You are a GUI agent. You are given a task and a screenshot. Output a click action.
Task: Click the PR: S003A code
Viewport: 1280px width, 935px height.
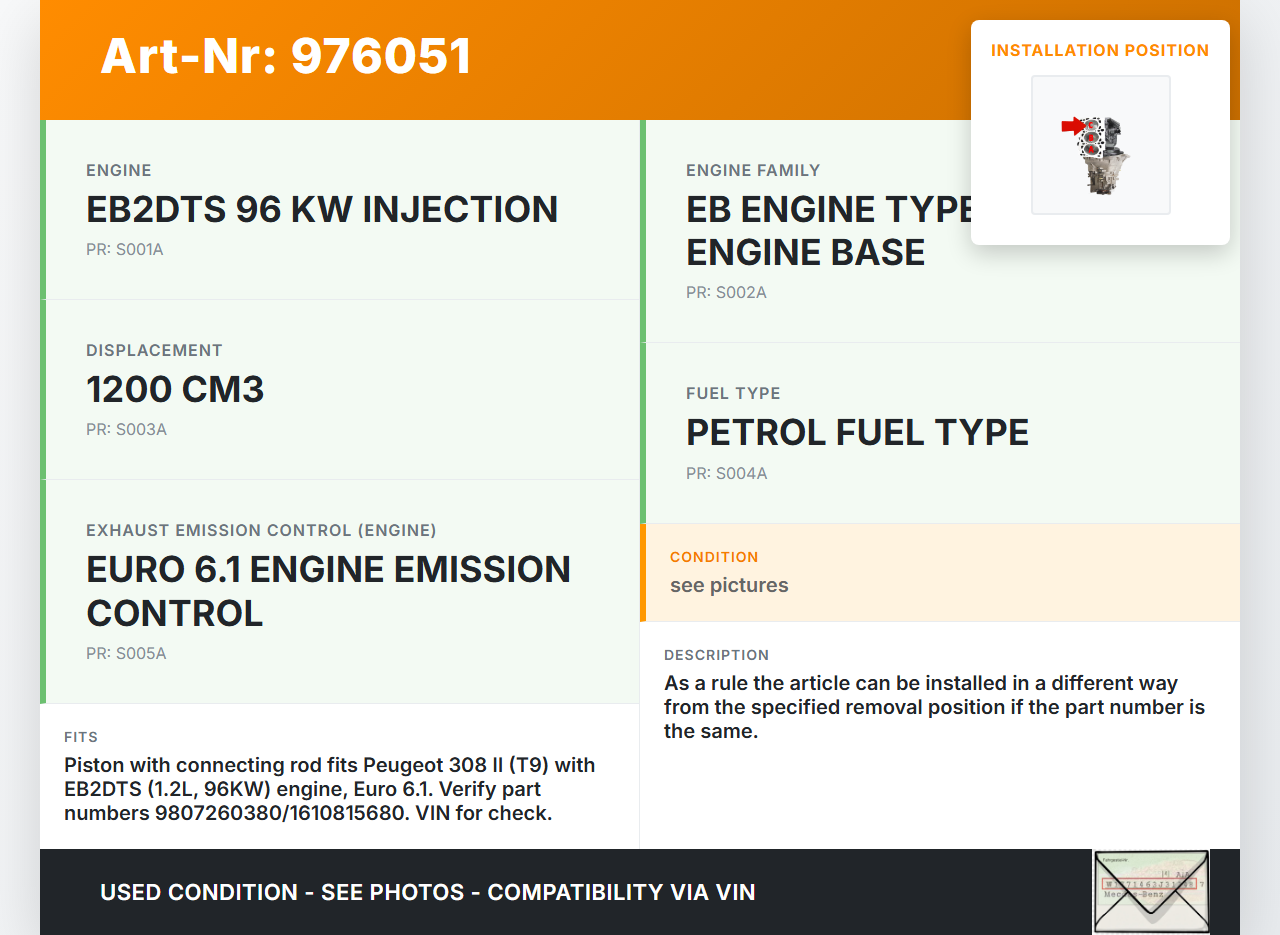tap(126, 430)
